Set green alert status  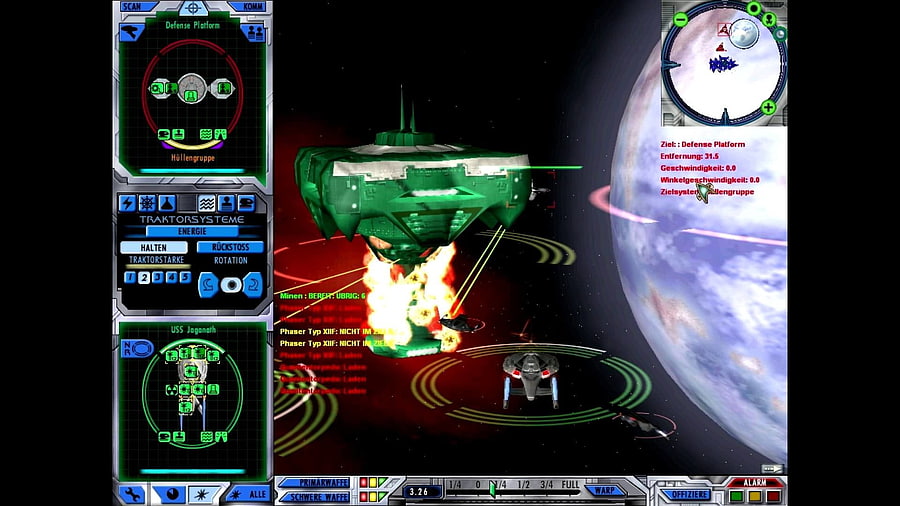(736, 496)
